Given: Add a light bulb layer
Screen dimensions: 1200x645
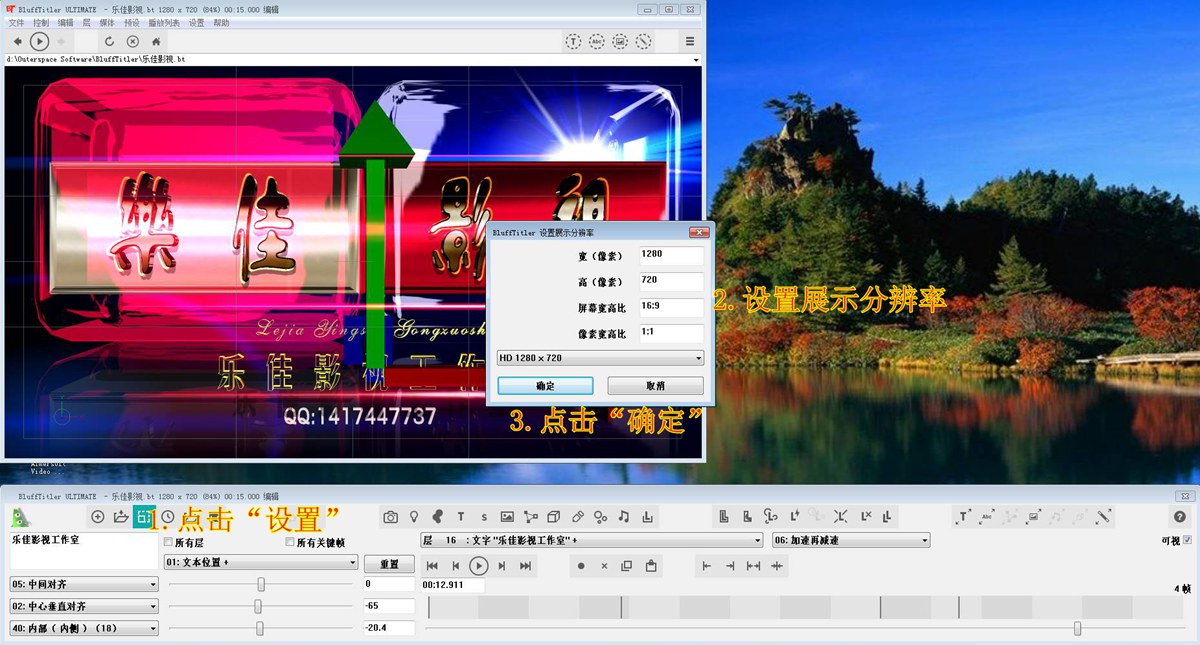Looking at the screenshot, I should coord(414,516).
